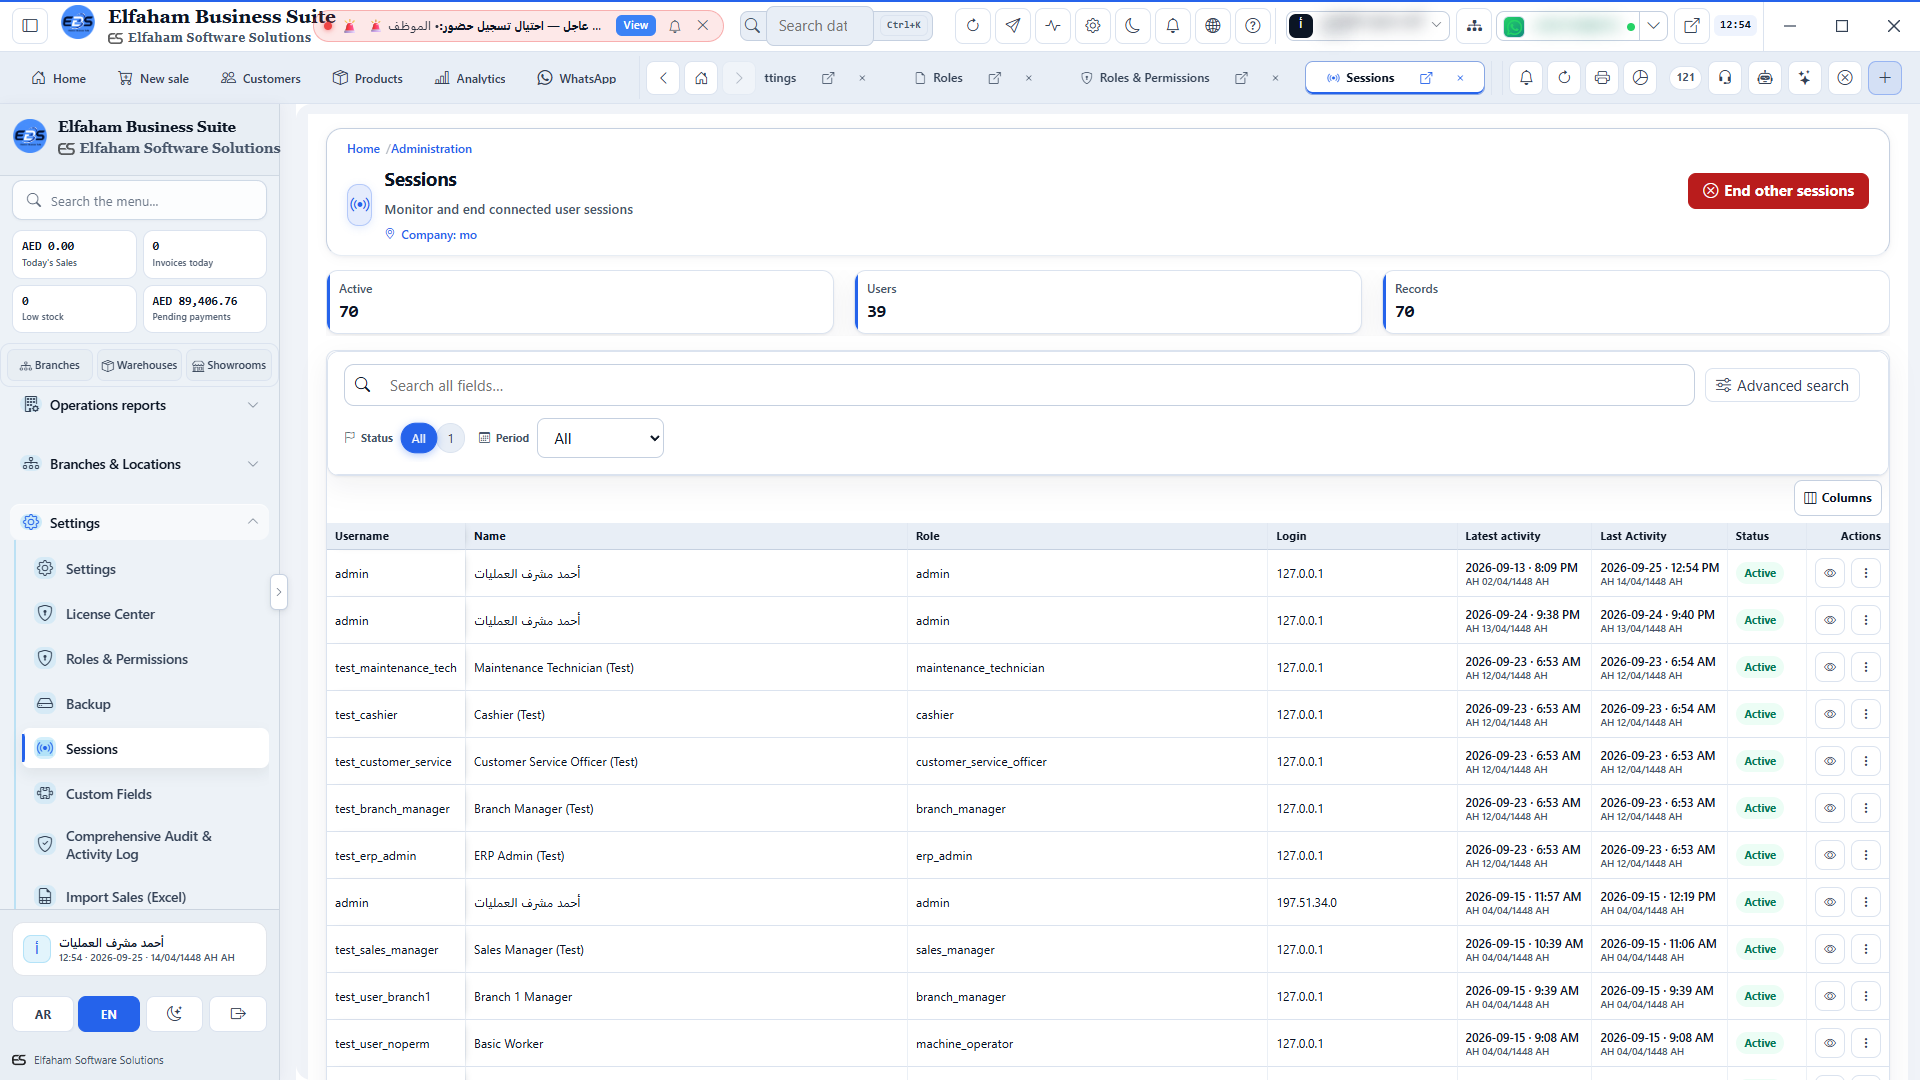Open the green status dropdown chevron
This screenshot has width=1920, height=1080.
pos(1654,26)
